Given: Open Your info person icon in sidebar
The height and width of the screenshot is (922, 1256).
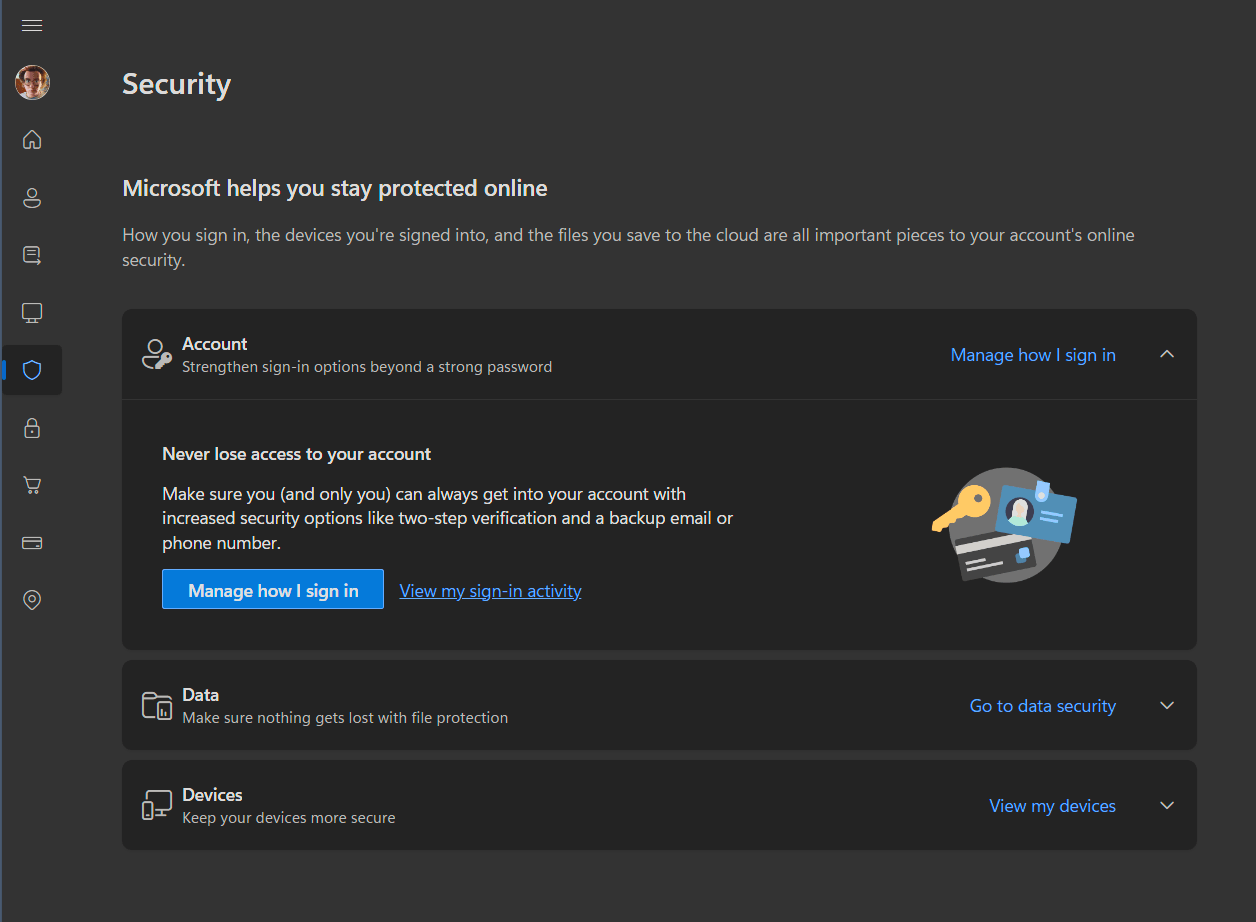Looking at the screenshot, I should coord(32,198).
